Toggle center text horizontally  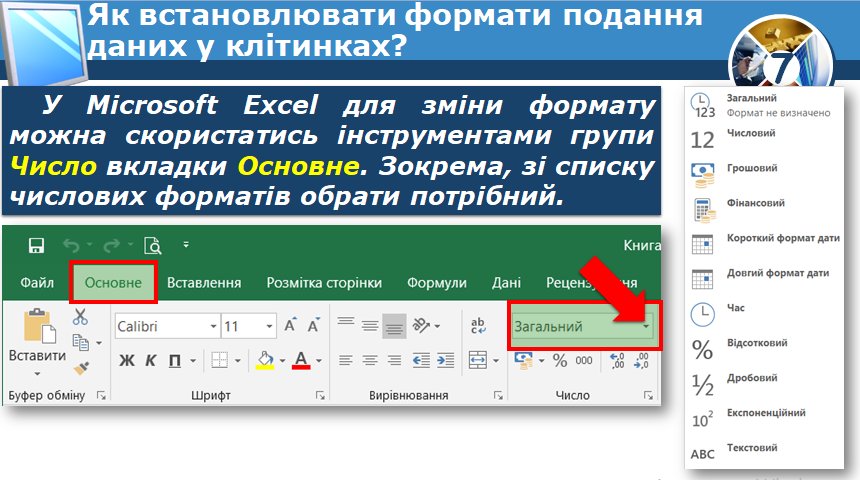[370, 360]
